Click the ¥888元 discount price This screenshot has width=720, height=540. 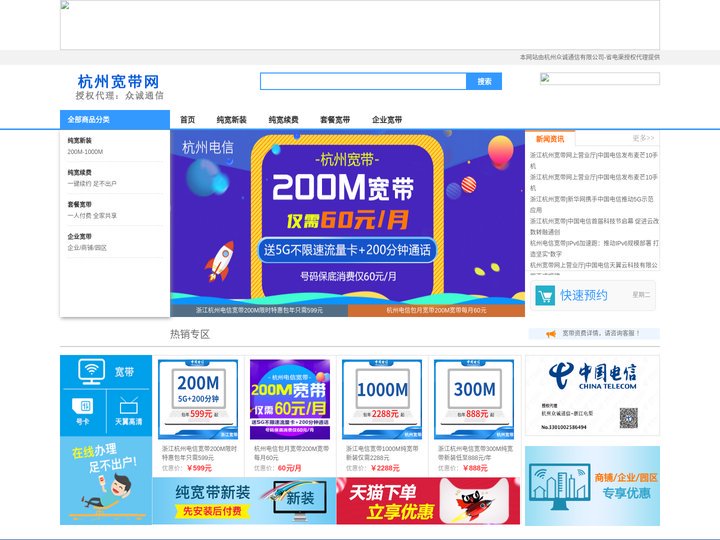(475, 468)
